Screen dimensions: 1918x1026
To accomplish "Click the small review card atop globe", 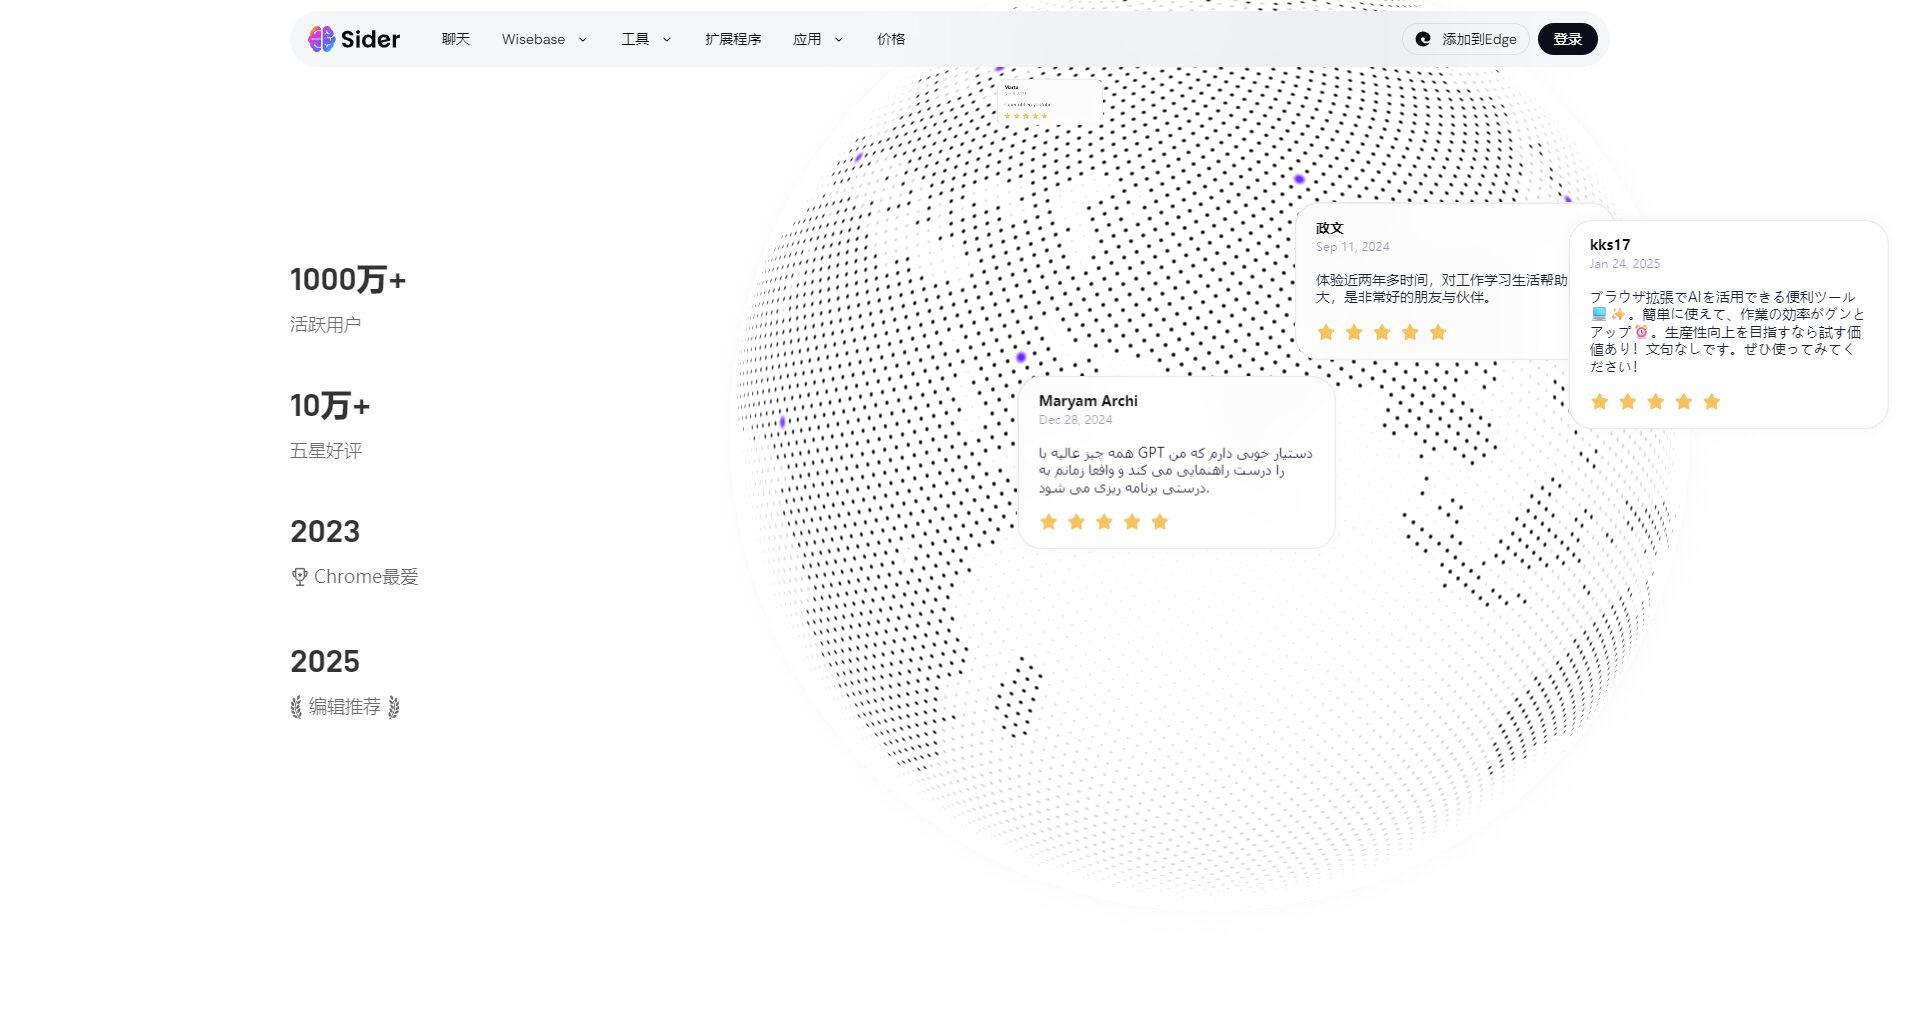I will (1048, 101).
